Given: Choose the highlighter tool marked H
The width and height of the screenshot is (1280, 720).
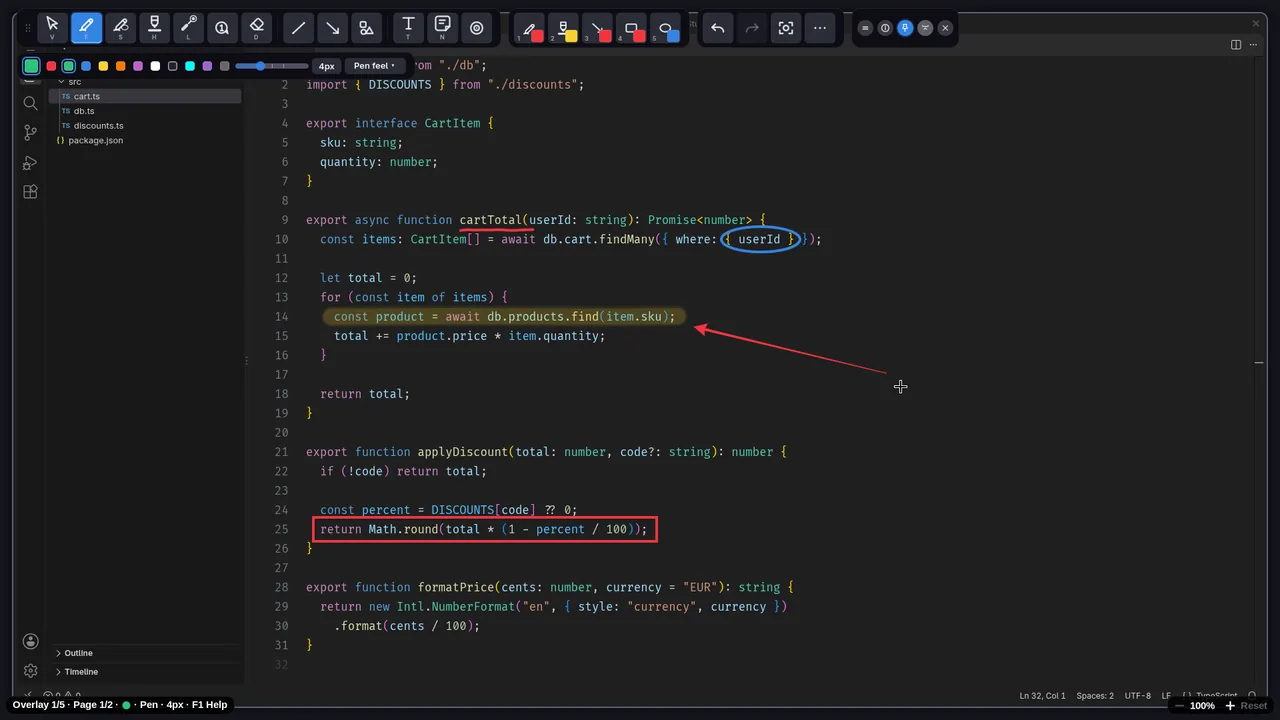Looking at the screenshot, I should click(154, 28).
